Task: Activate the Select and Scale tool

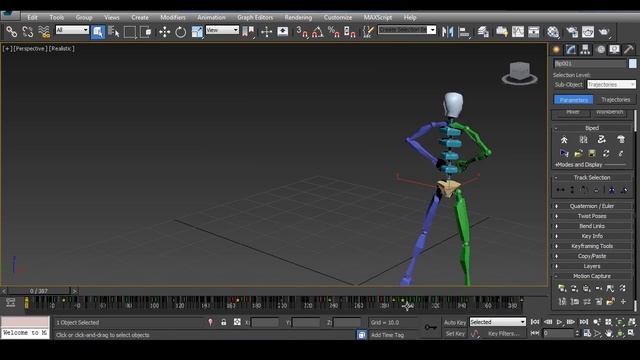Action: 197,31
